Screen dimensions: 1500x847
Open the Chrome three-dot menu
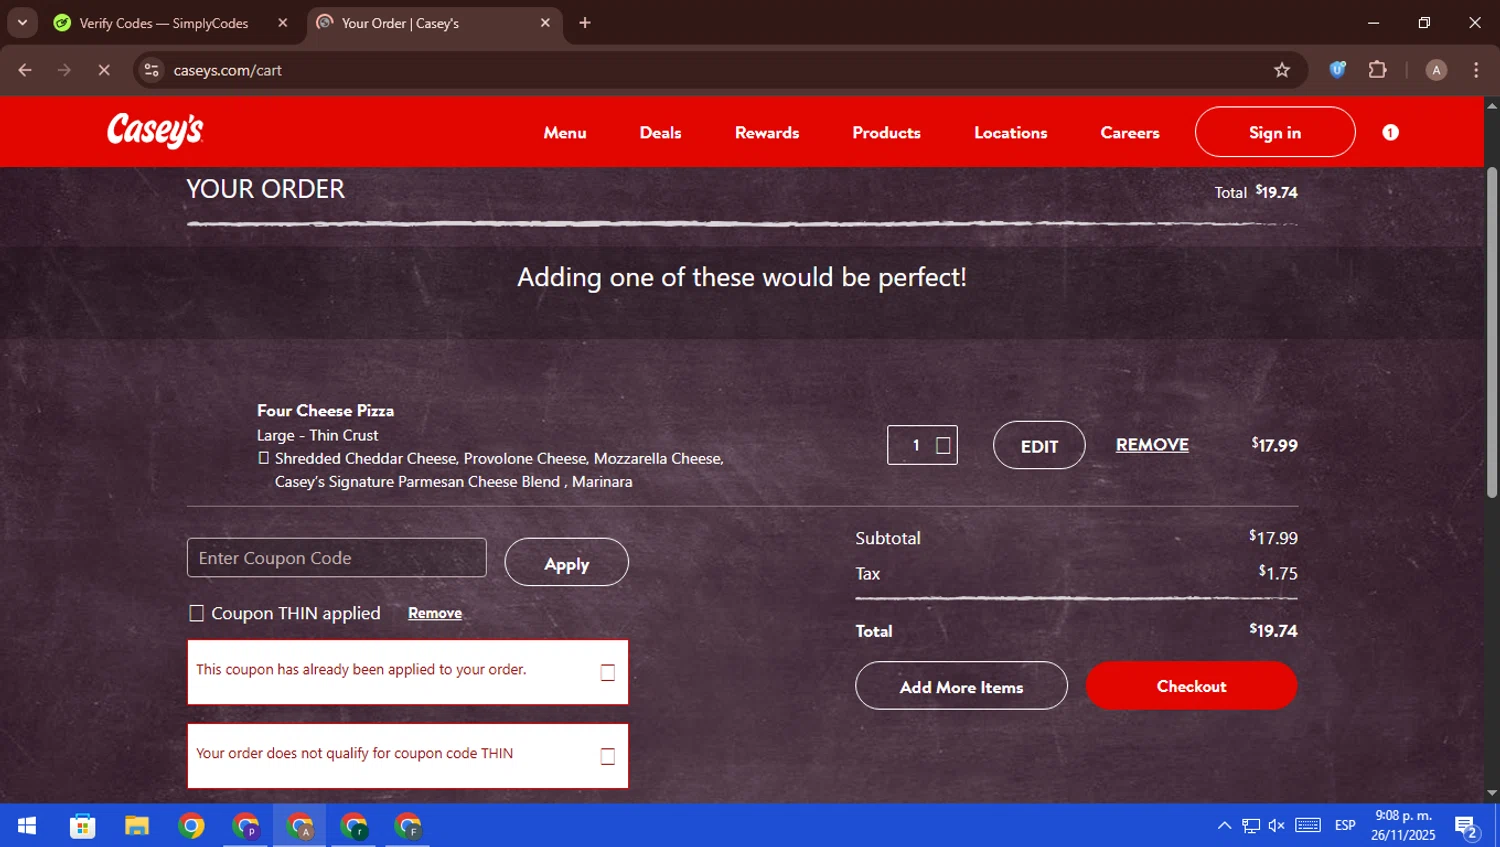(1476, 70)
